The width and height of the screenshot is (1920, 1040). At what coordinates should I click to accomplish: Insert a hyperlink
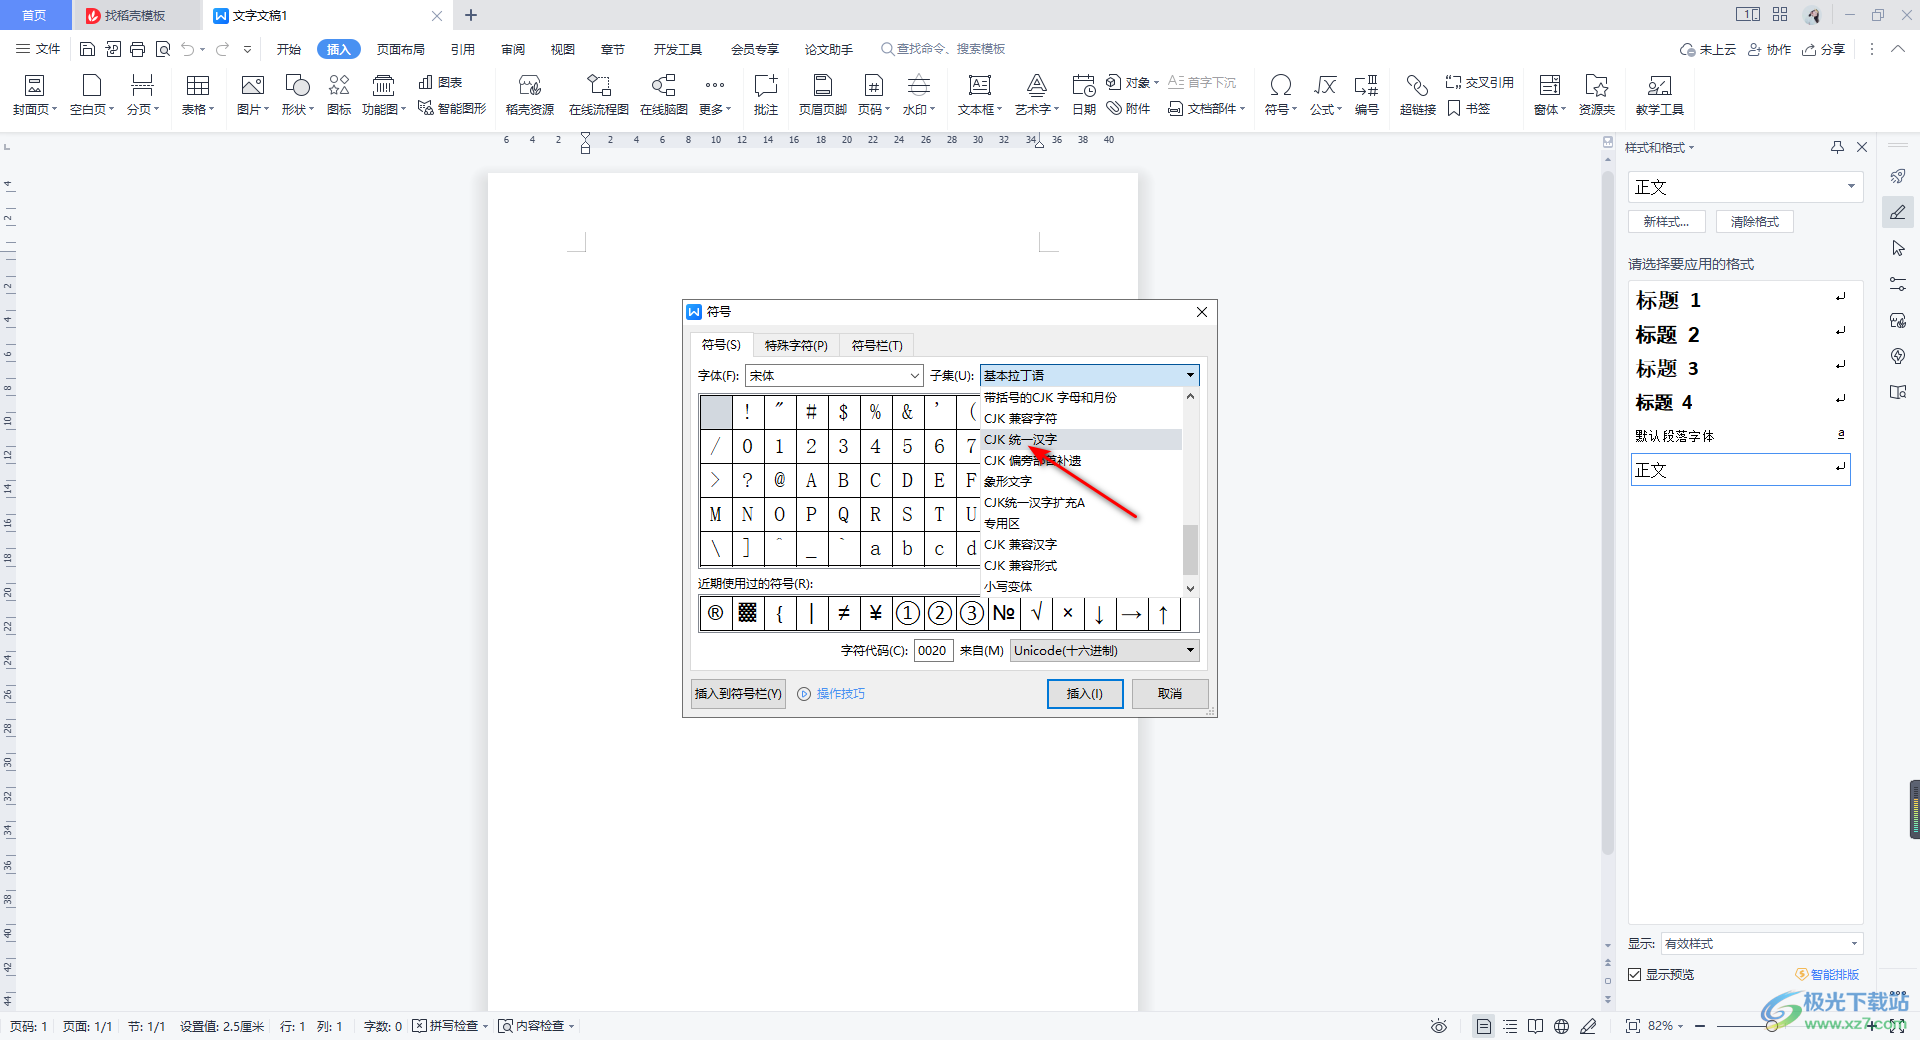(1418, 95)
